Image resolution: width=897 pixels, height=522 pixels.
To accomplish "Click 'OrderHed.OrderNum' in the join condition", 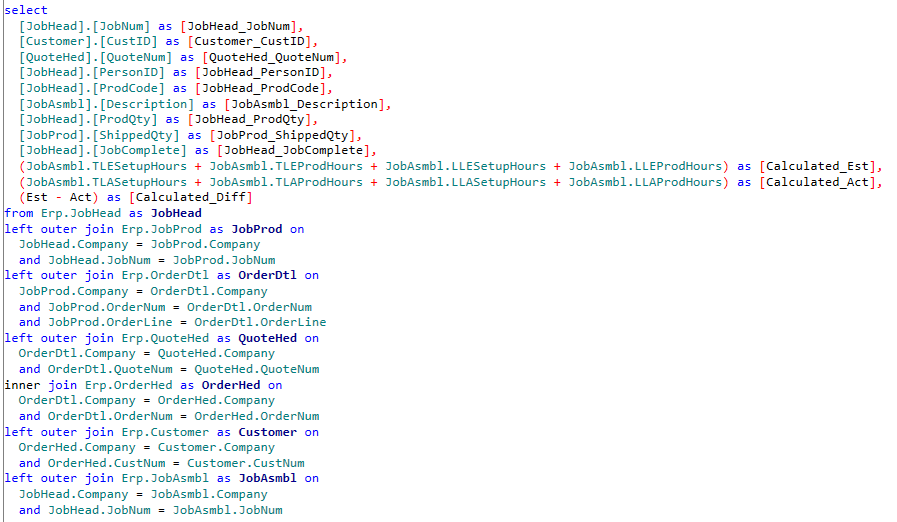I will click(x=257, y=417).
